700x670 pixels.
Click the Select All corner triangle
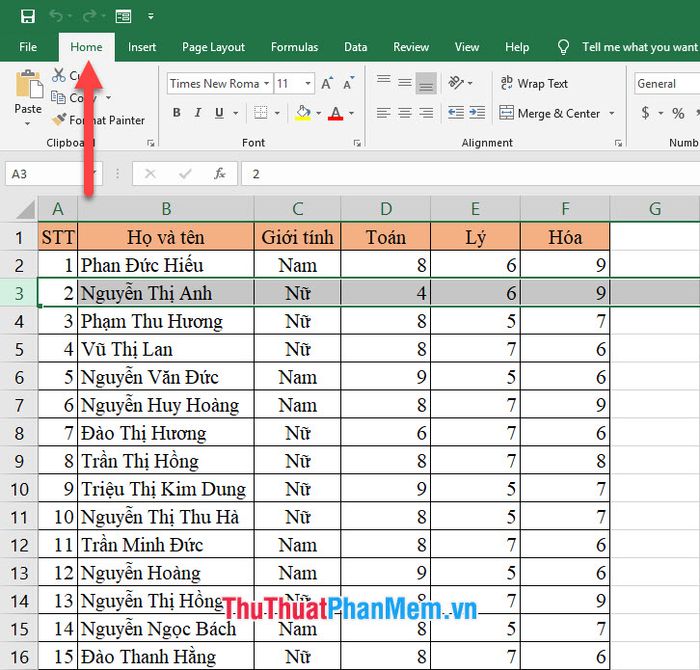25,209
